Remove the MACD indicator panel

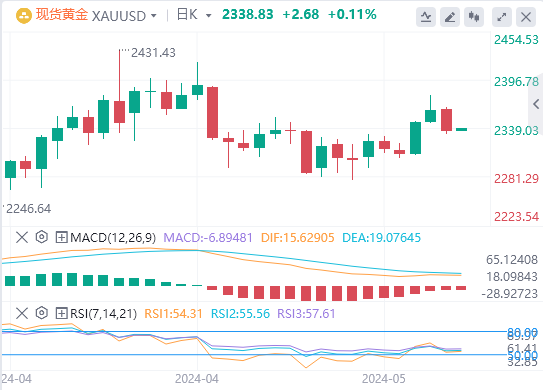(x=22, y=238)
